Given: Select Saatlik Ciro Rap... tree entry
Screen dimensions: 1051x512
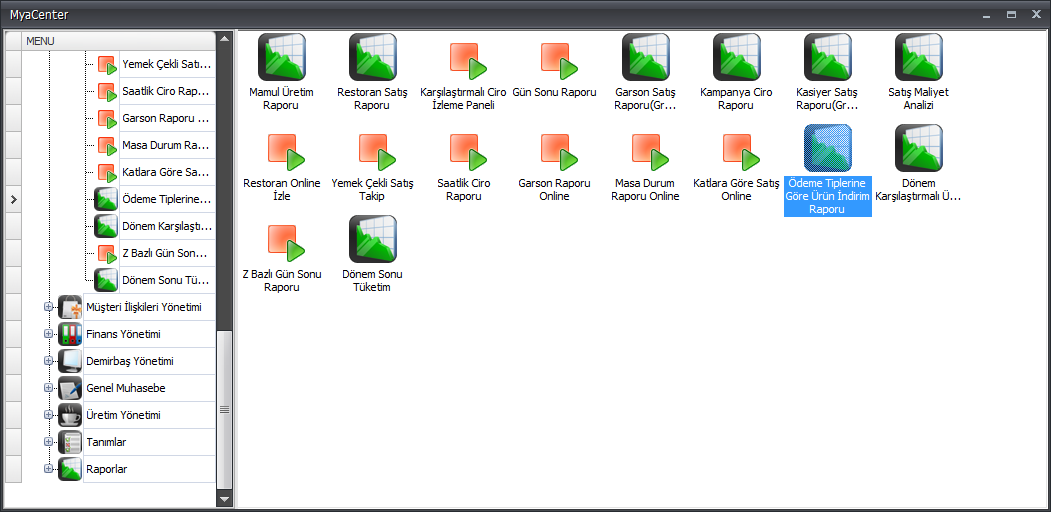Looking at the screenshot, I should (x=167, y=92).
